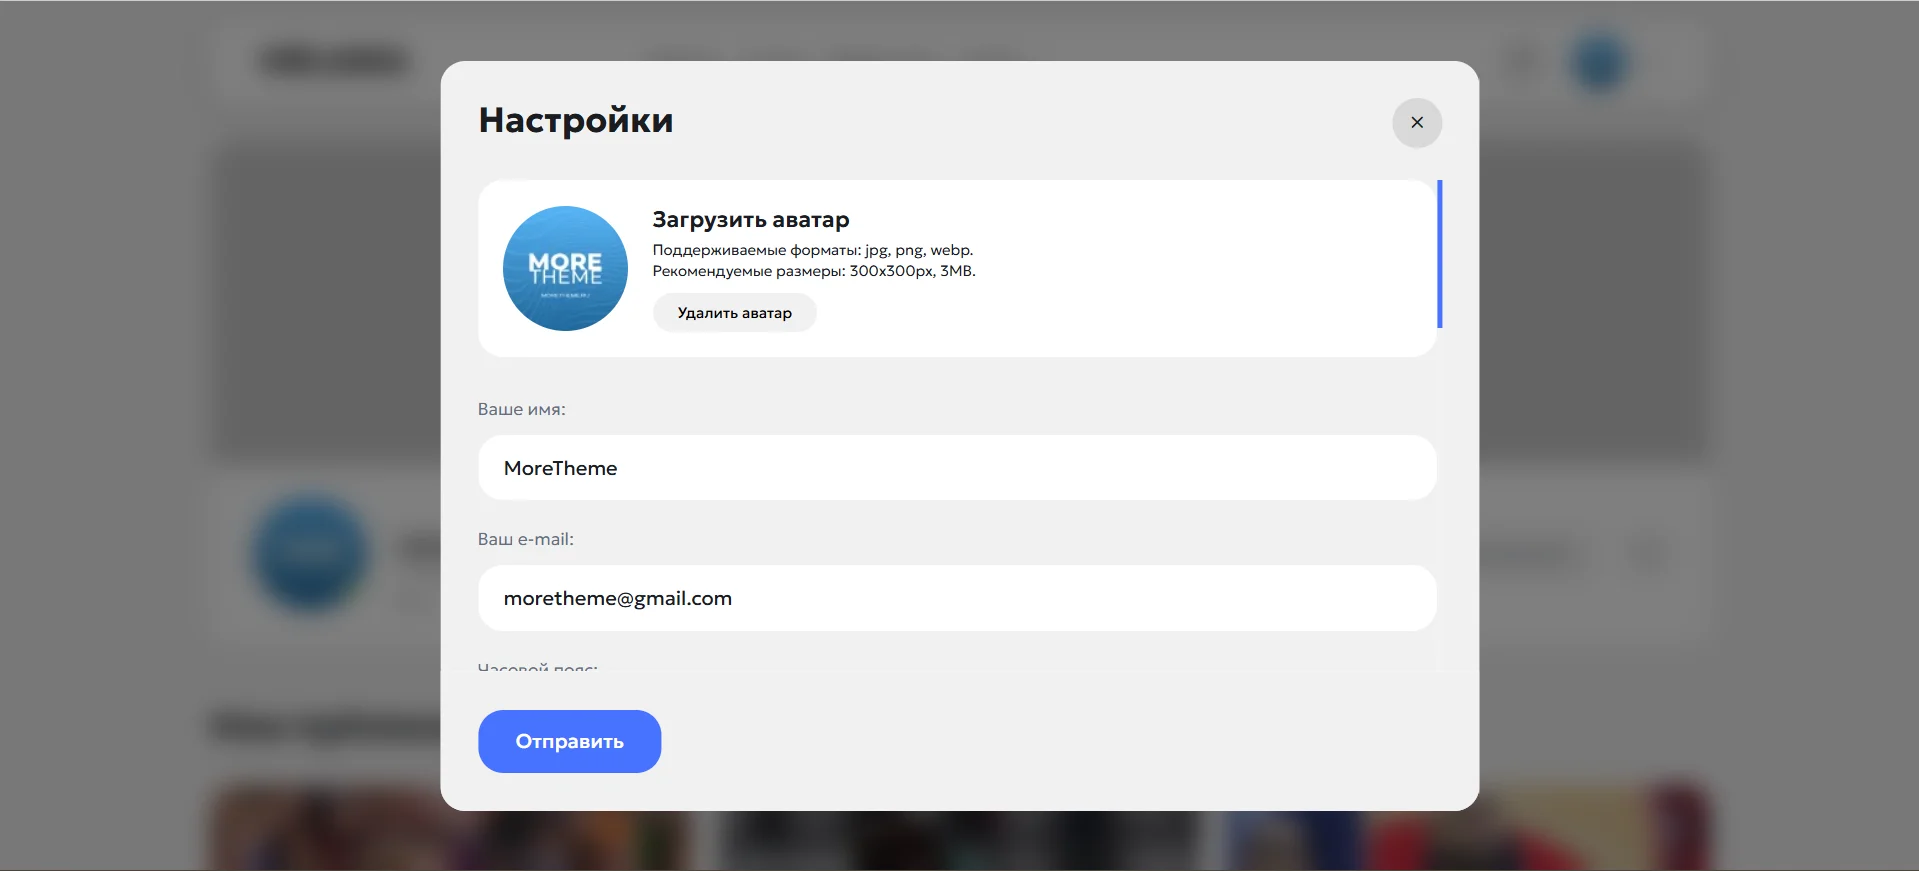
Task: Click into the e-mail field with moretheme@gmail.com
Action: point(956,598)
